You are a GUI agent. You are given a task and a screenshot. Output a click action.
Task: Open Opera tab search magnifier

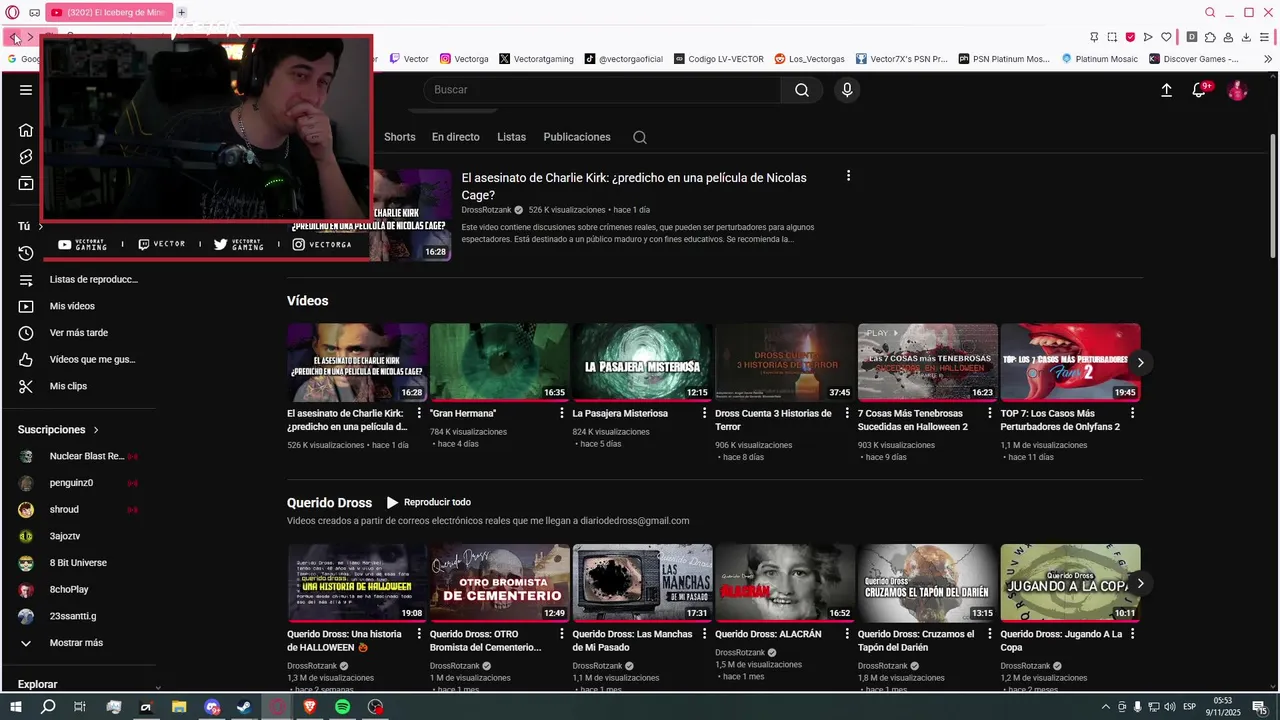click(1210, 13)
